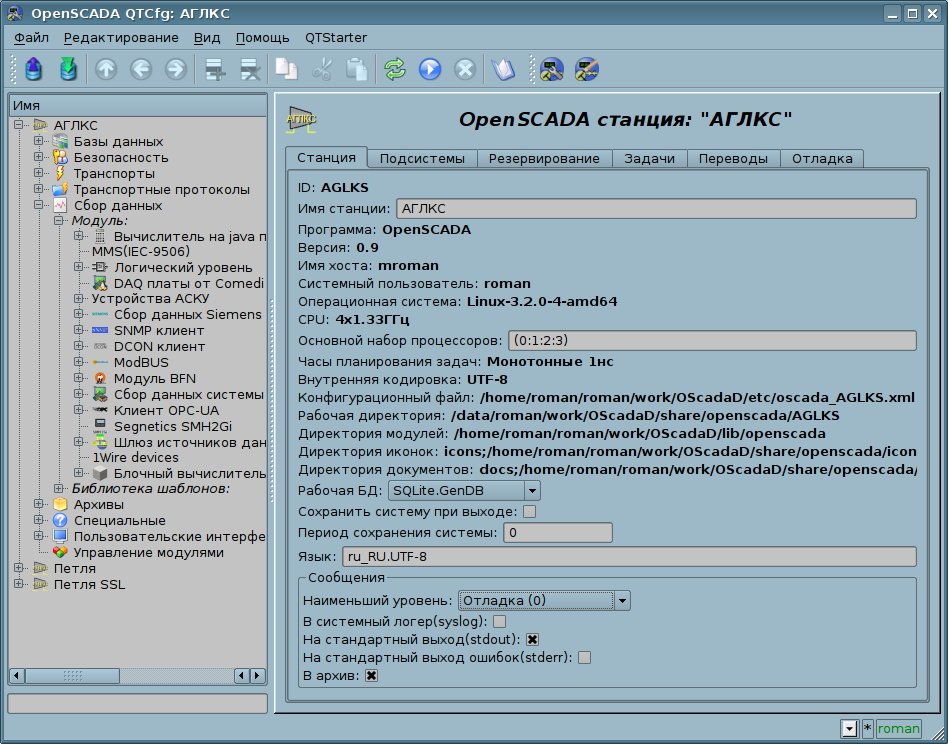This screenshot has width=948, height=744.
Task: Click the Save to DB toolbar icon
Action: (x=68, y=69)
